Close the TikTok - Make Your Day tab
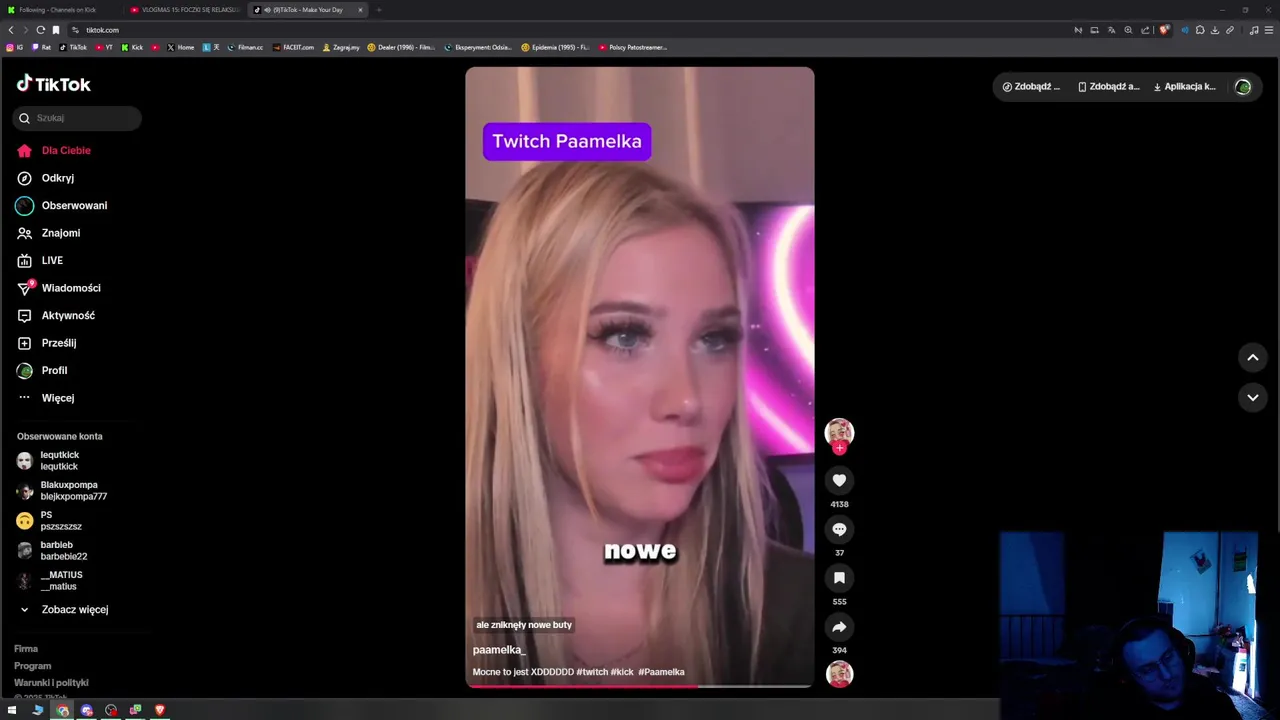Image resolution: width=1280 pixels, height=720 pixels. tap(360, 10)
